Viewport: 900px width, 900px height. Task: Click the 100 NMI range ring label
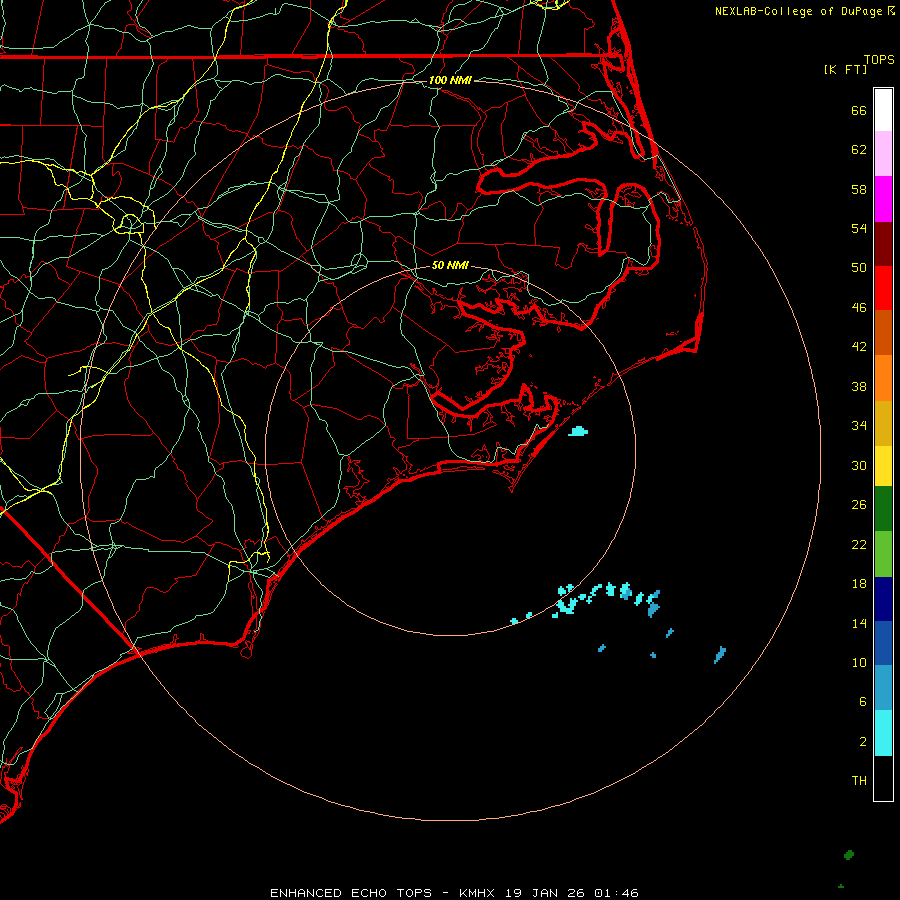click(451, 80)
